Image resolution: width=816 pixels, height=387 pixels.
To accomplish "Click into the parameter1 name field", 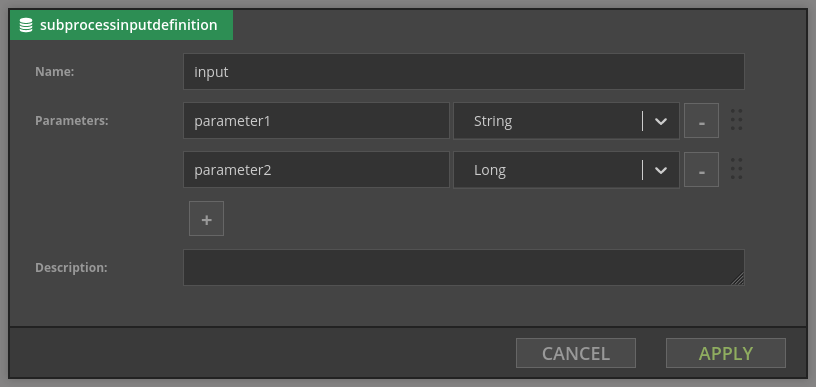I will (x=316, y=121).
